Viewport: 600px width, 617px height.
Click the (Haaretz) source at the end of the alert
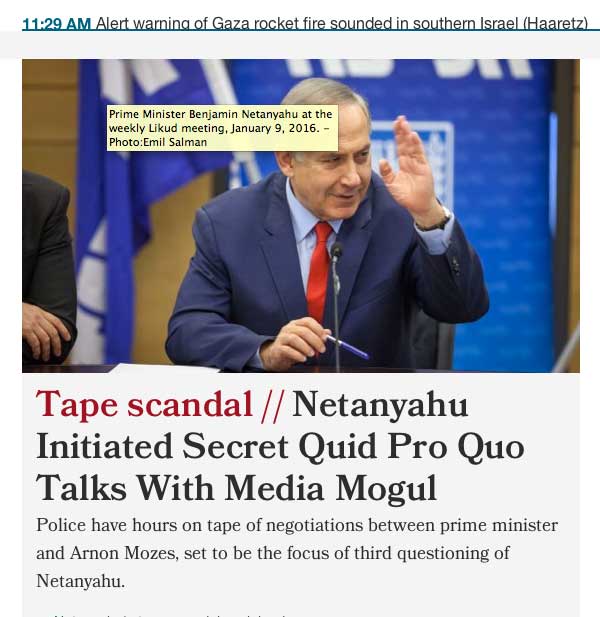(555, 24)
